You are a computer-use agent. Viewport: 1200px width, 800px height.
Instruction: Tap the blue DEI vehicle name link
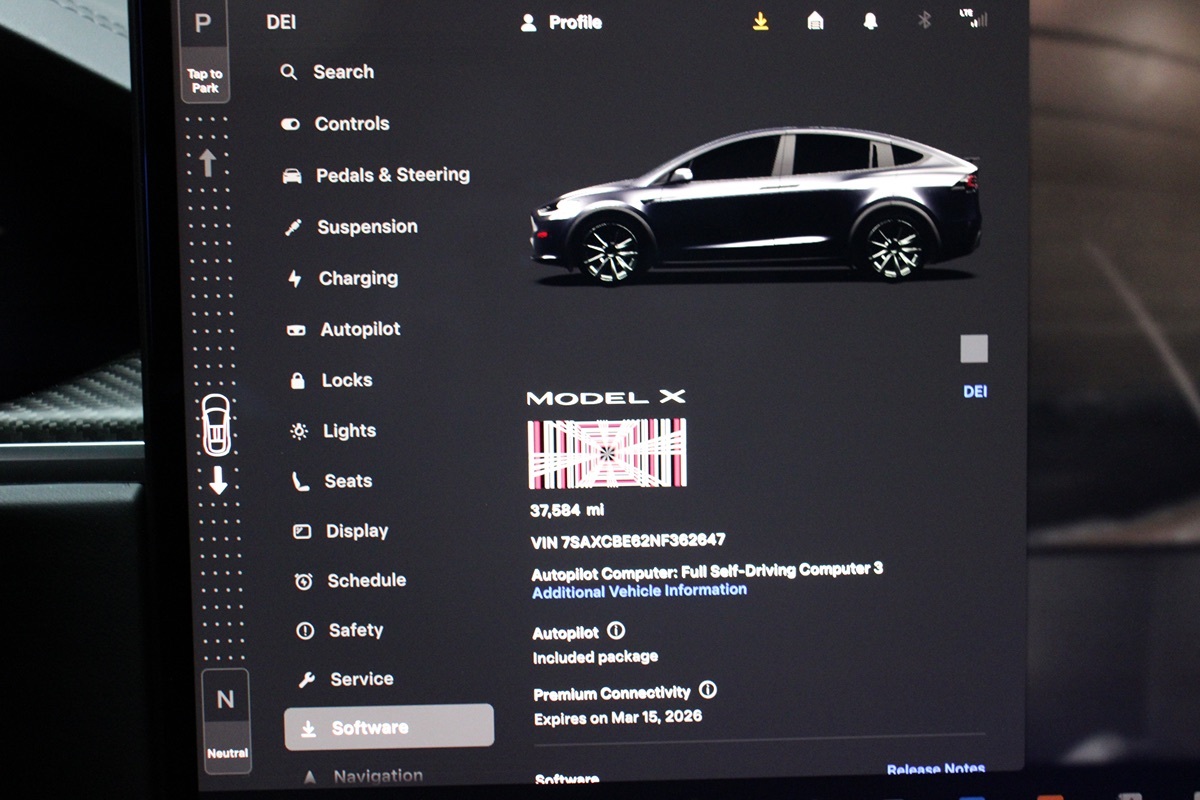coord(975,392)
